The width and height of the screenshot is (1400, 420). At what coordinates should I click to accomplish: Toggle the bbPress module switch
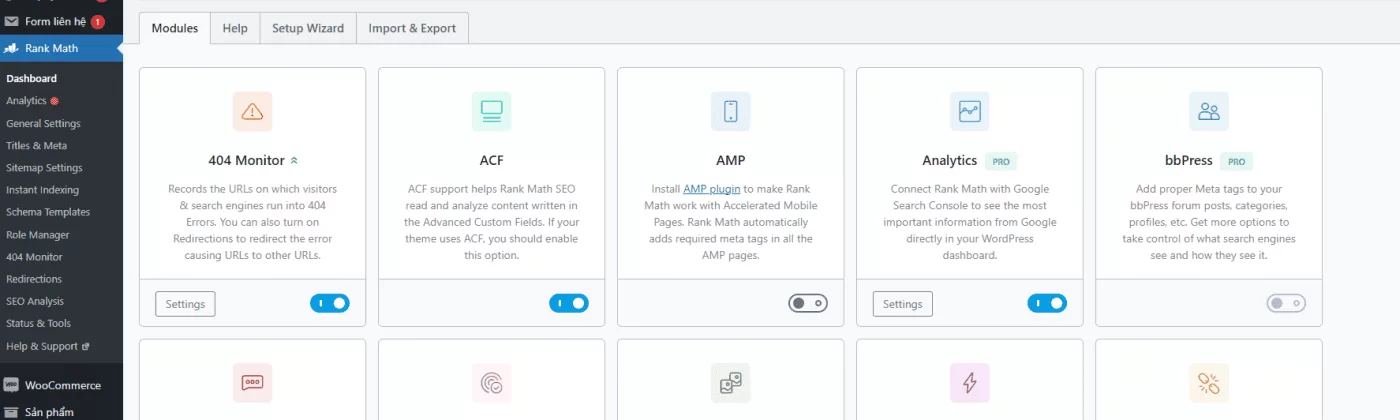tap(1286, 303)
